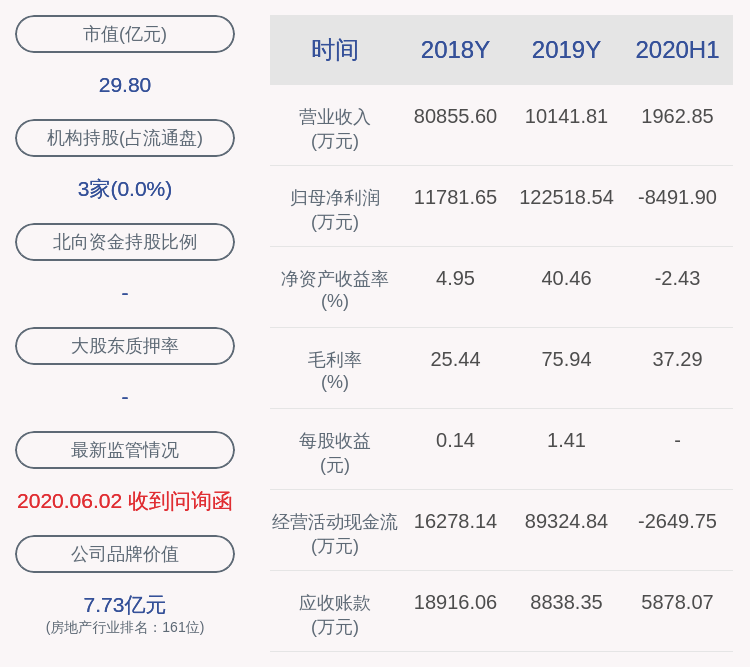Click cash flow value 16278.14
This screenshot has width=750, height=667.
[455, 521]
